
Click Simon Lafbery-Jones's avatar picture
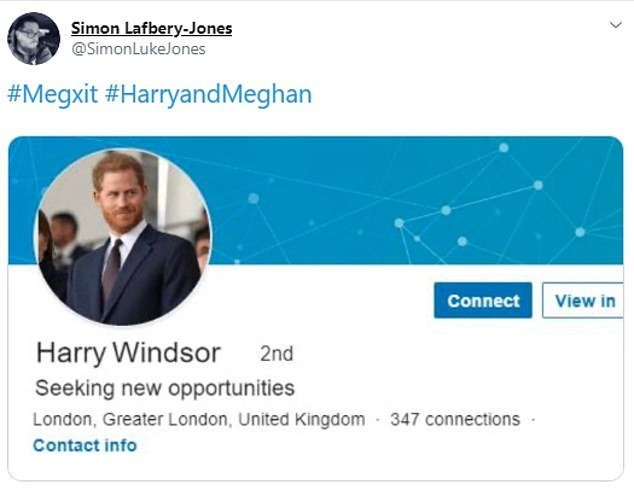point(33,39)
